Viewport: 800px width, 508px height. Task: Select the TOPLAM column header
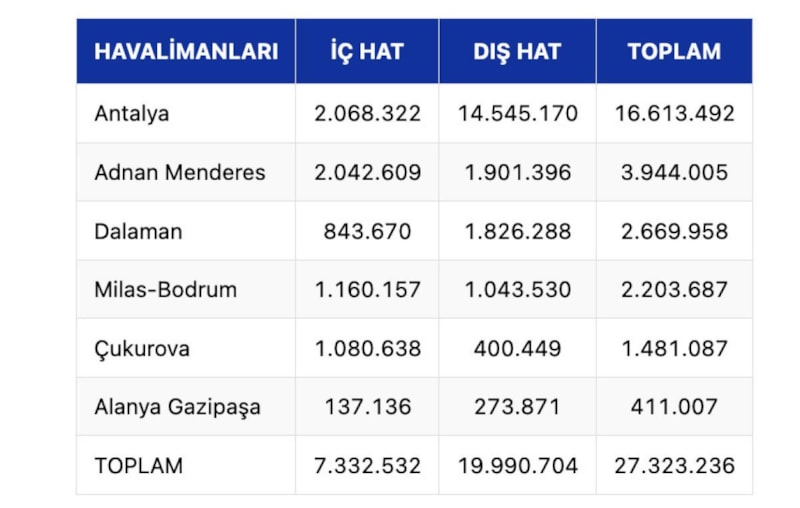tap(674, 51)
